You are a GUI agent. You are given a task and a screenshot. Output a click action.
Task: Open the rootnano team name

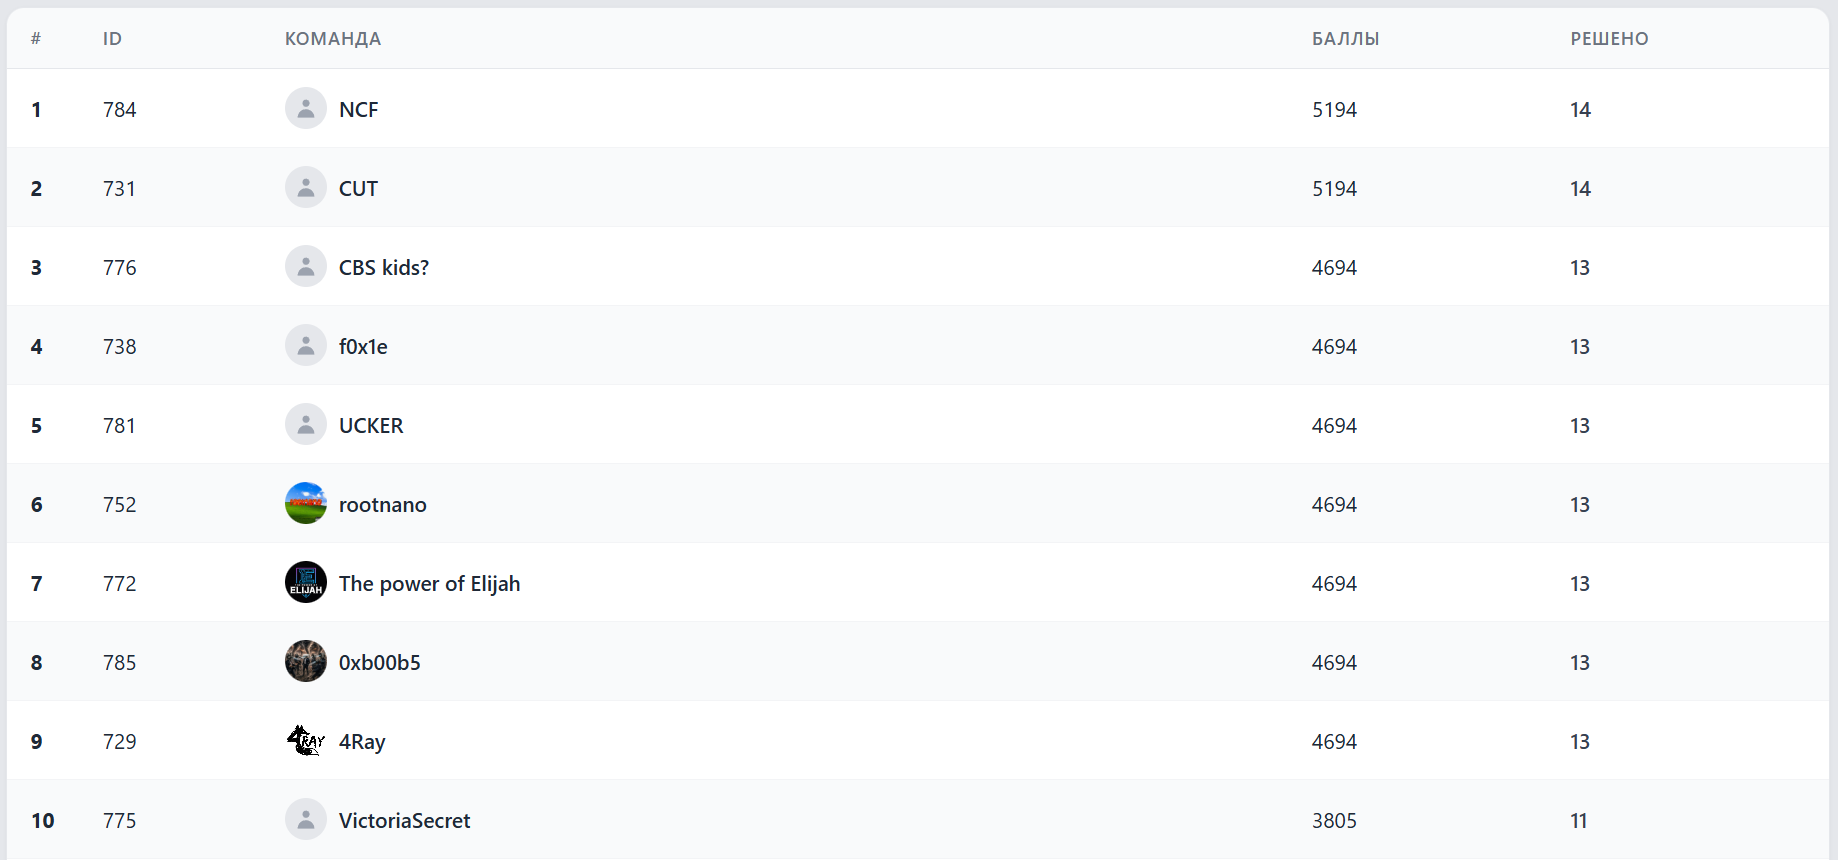[383, 504]
